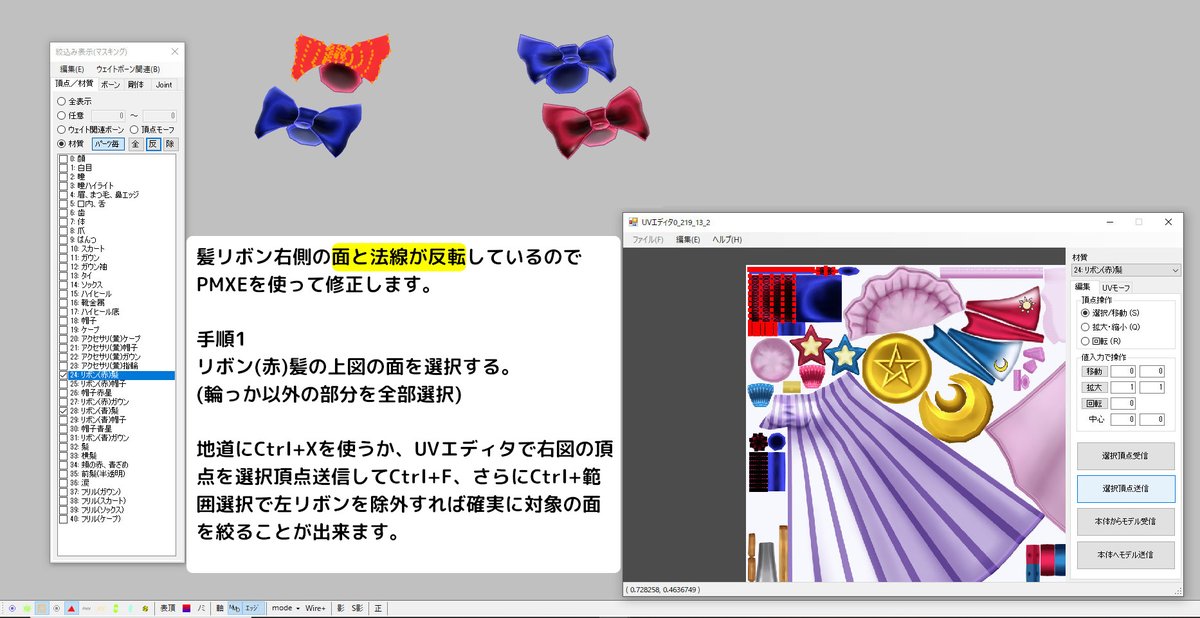Toggle the gray circle icon in bottom toolbar
The image size is (1200, 618).
point(57,608)
